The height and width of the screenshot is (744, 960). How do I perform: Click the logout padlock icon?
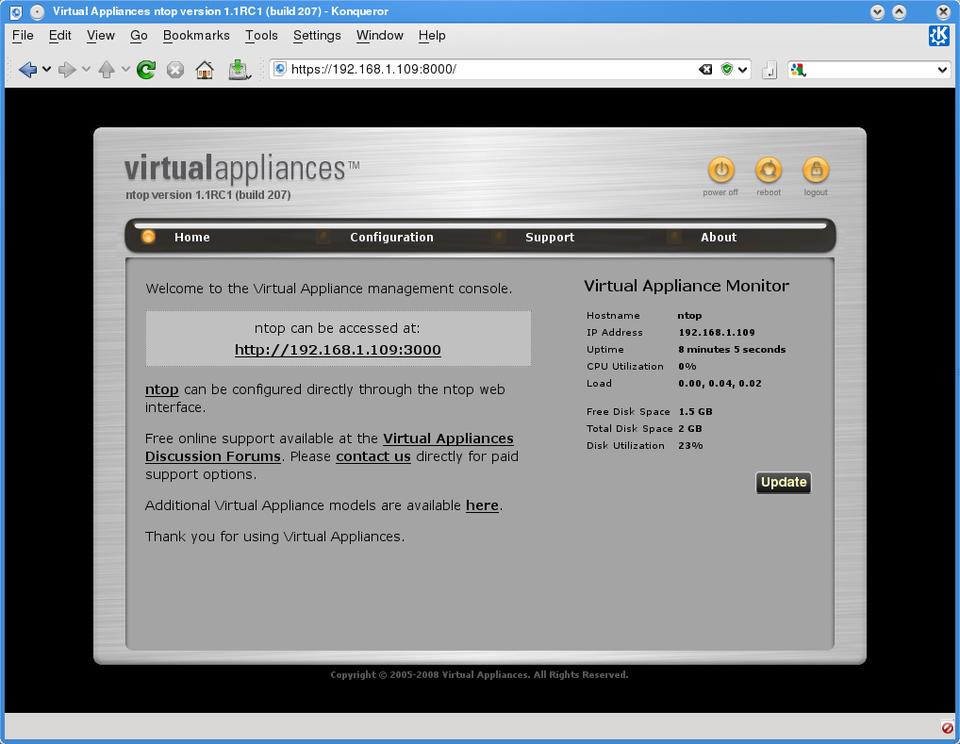pos(816,170)
